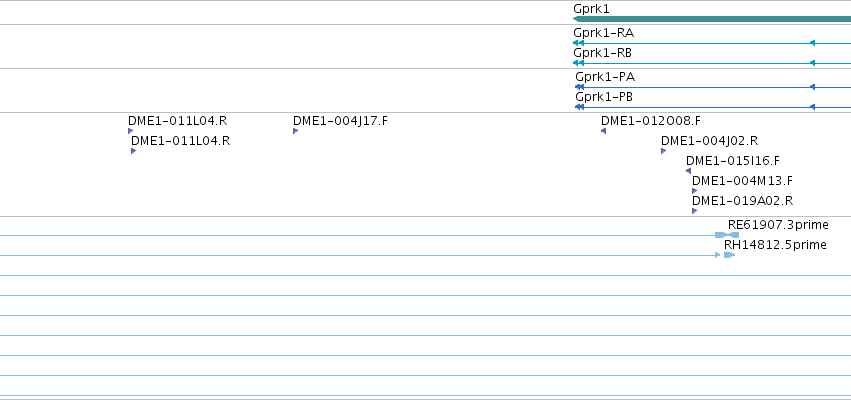Screen dimensions: 851x400
Task: Click the purple arrow glyph under DME1-004J17.F
Action: [295, 131]
